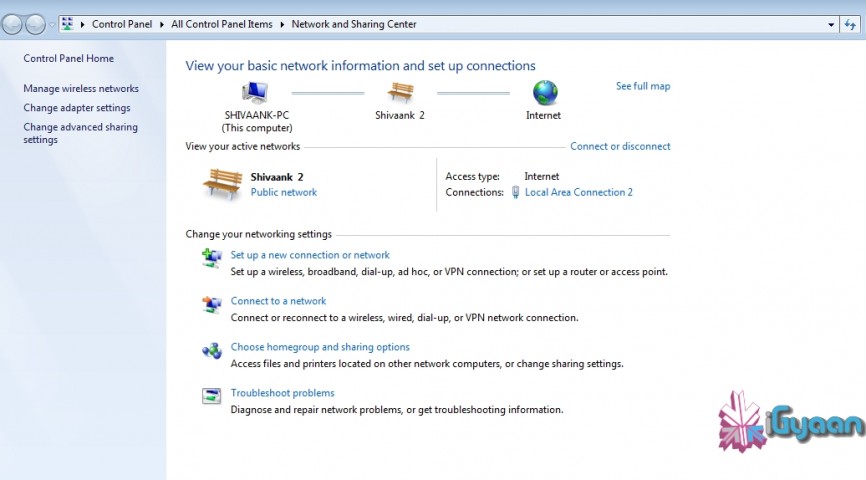Refresh the page with address bar refresh button

tap(852, 24)
